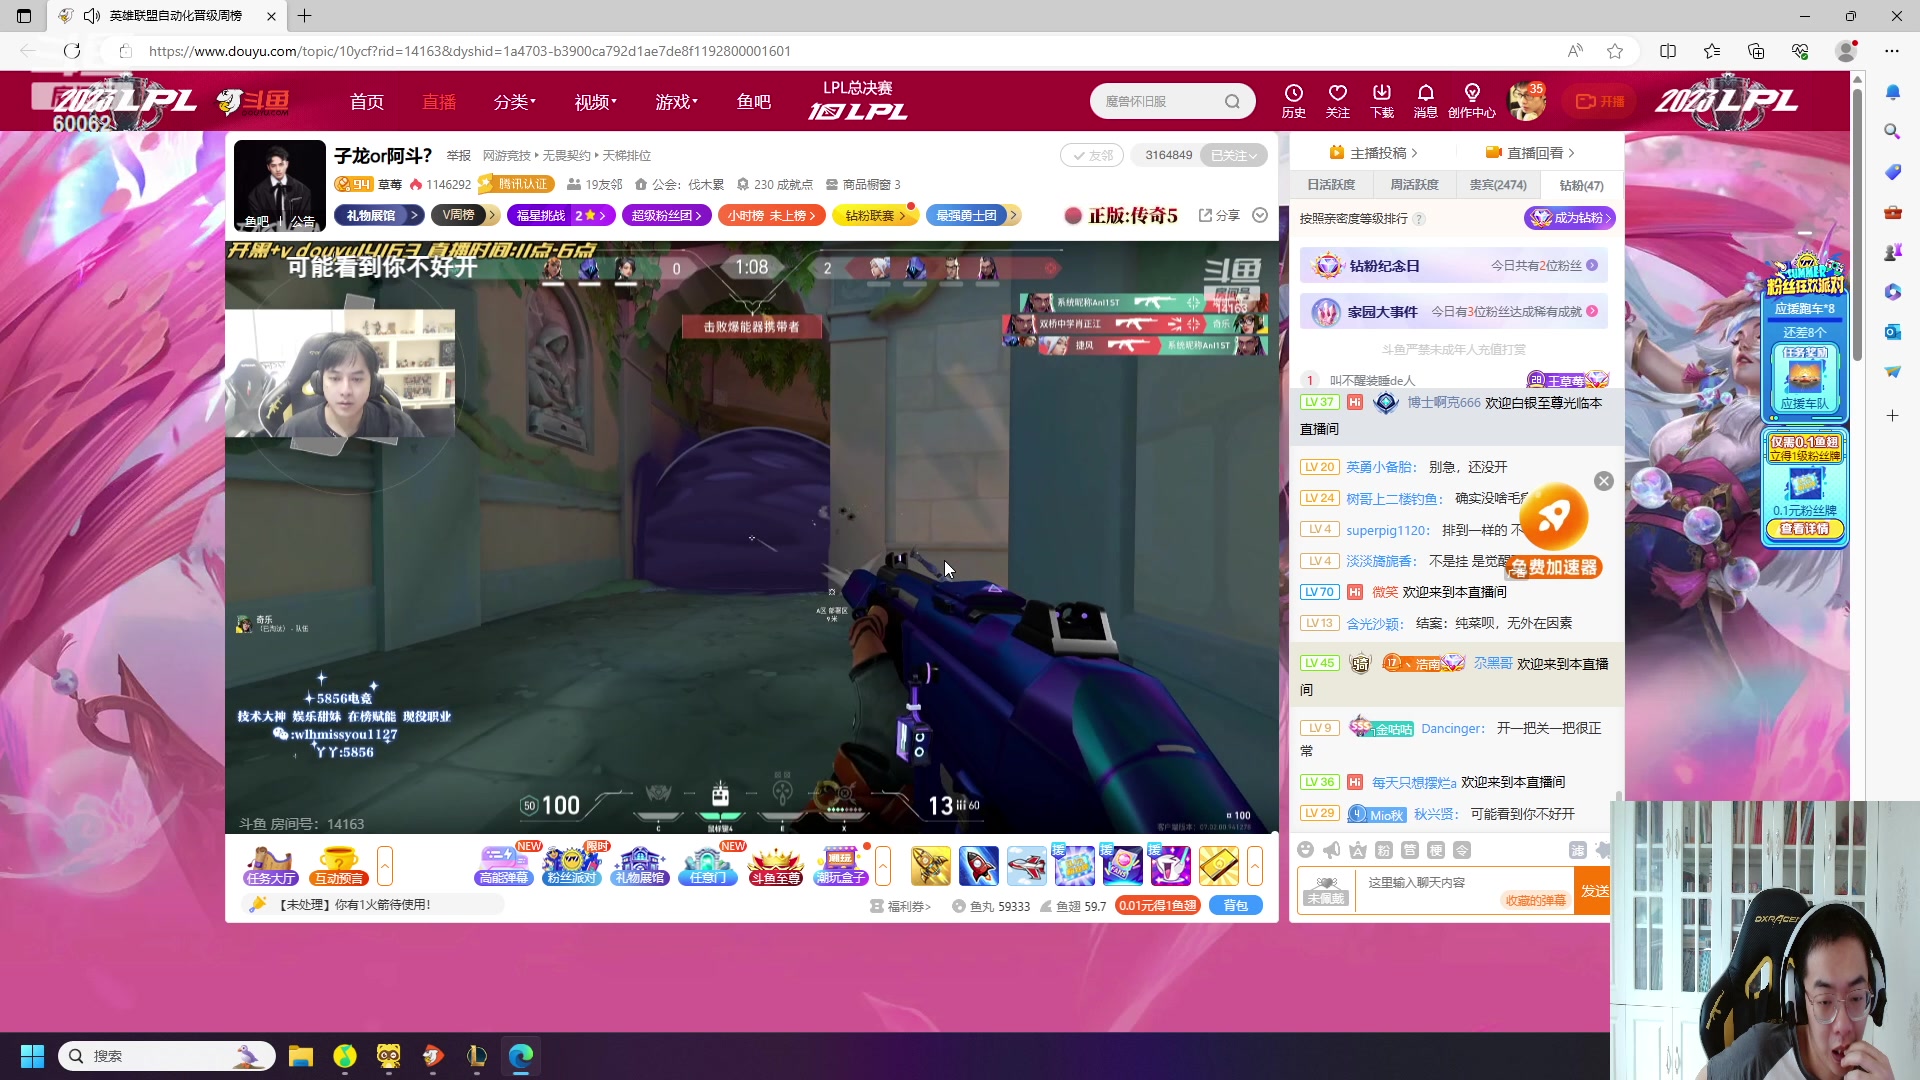Viewport: 1920px width, 1080px height.
Task: Open 礼物展馆 building icon below the video
Action: click(640, 866)
